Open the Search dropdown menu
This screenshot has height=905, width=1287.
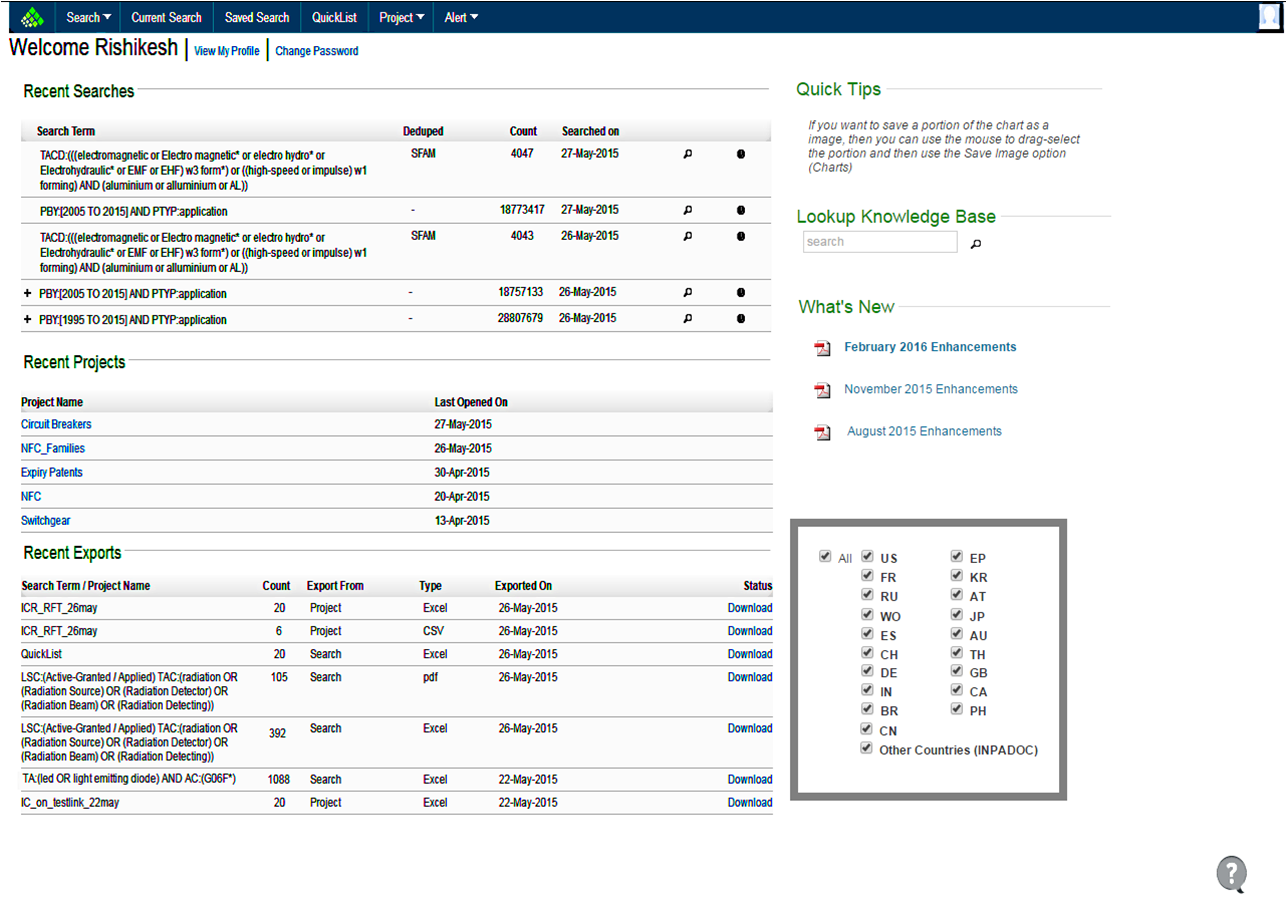(88, 17)
